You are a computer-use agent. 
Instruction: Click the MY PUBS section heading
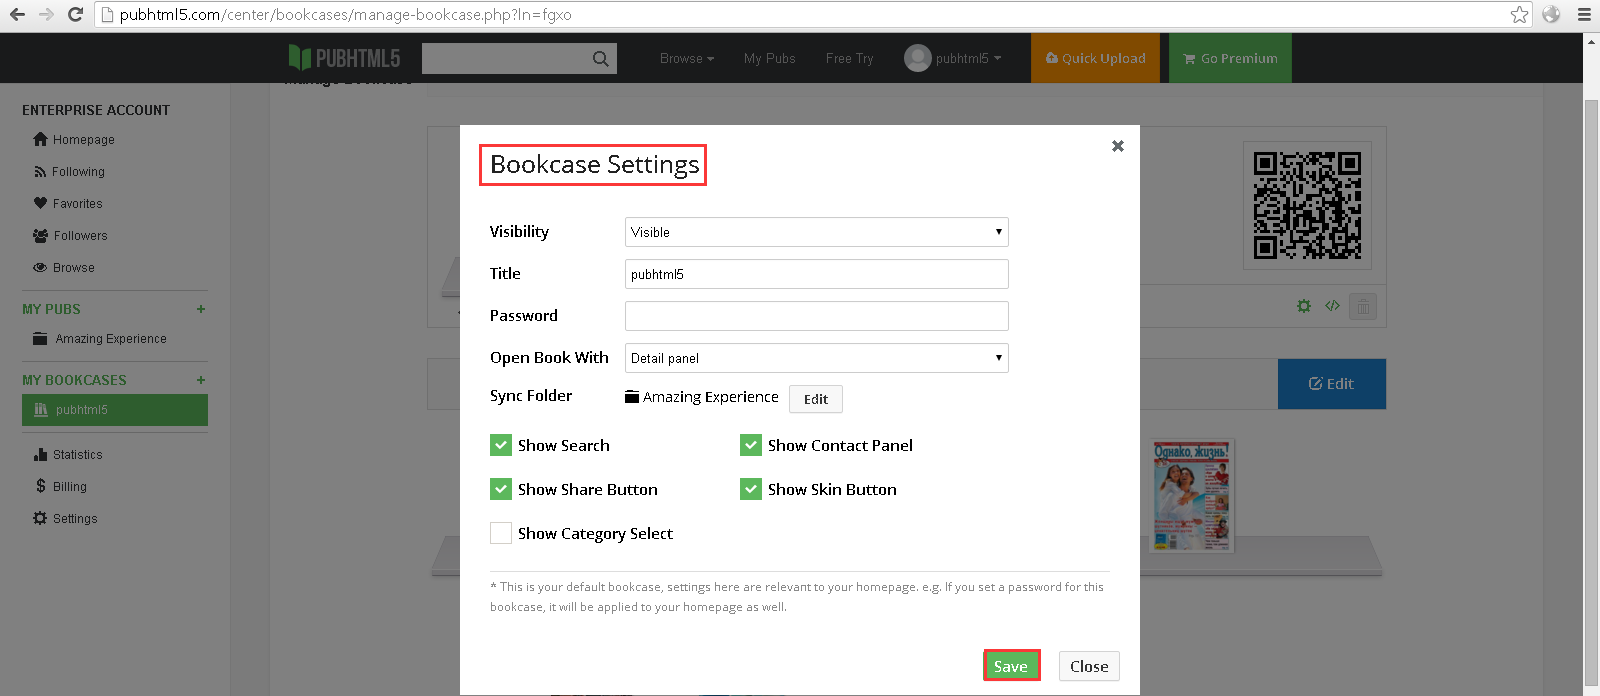click(x=51, y=309)
